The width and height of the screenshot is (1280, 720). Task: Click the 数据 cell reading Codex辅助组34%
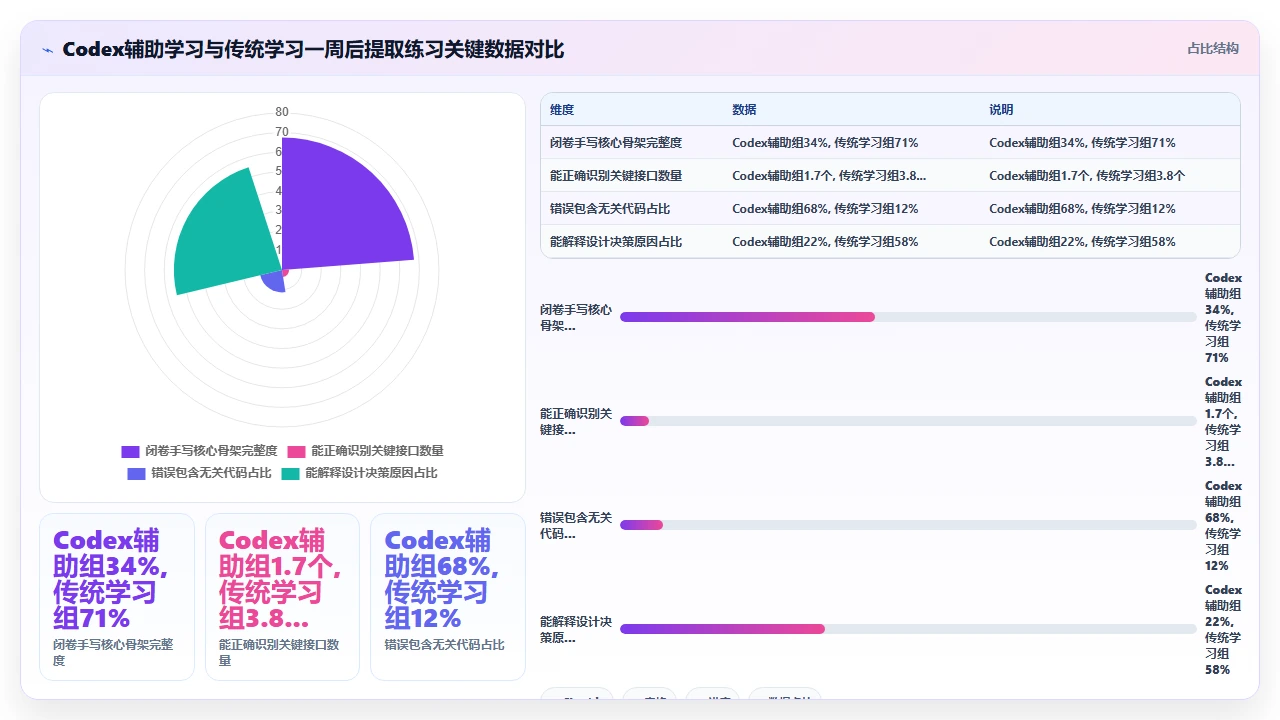825,143
